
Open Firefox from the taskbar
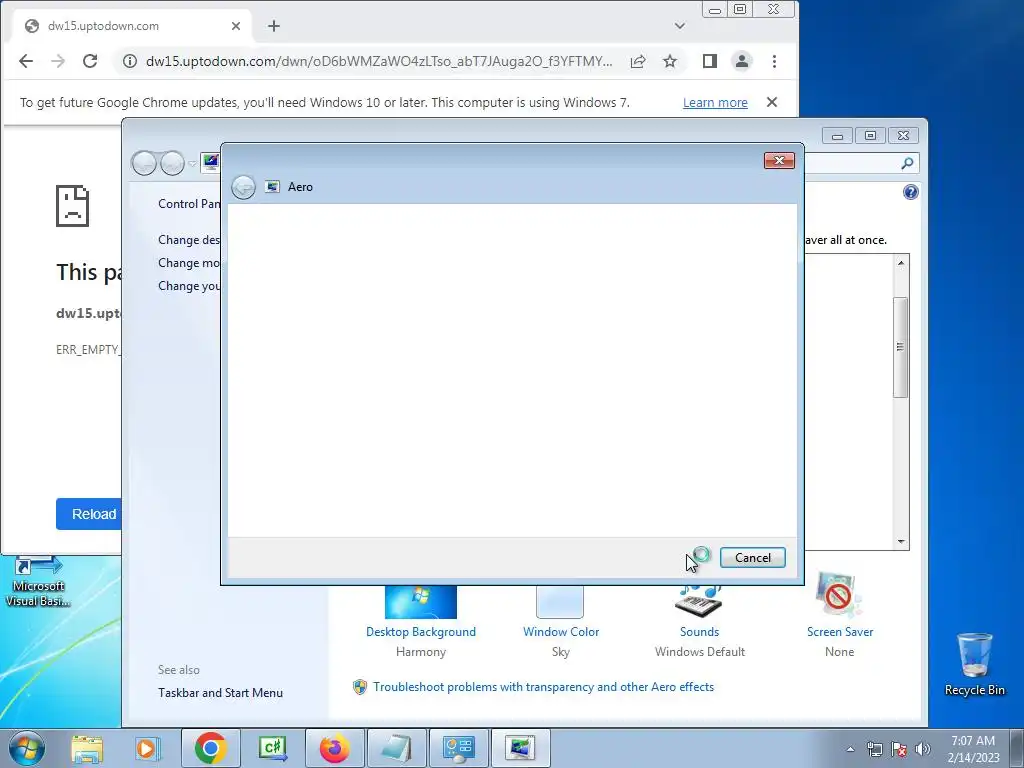pos(334,748)
